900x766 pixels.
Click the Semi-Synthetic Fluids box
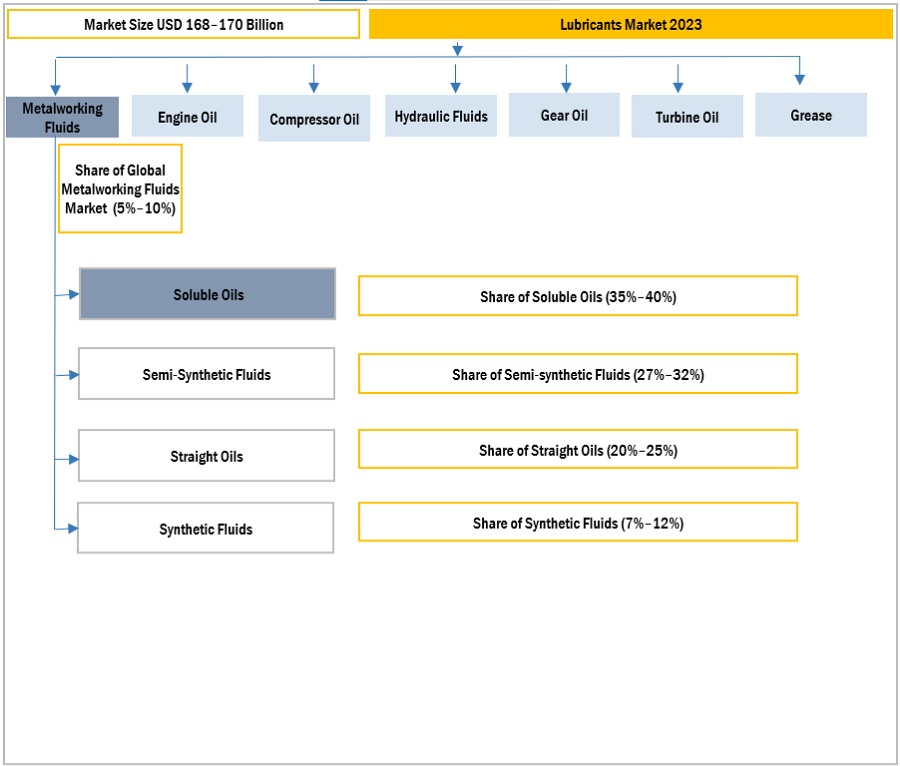click(206, 374)
